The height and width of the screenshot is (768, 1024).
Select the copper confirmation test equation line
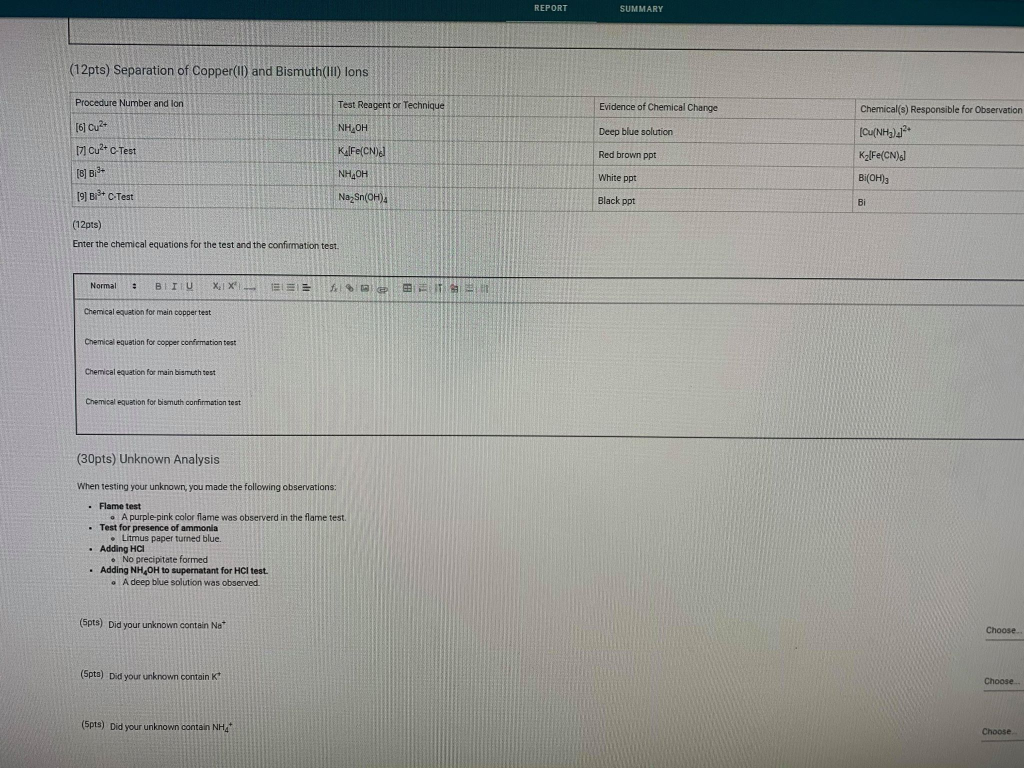pyautogui.click(x=160, y=342)
